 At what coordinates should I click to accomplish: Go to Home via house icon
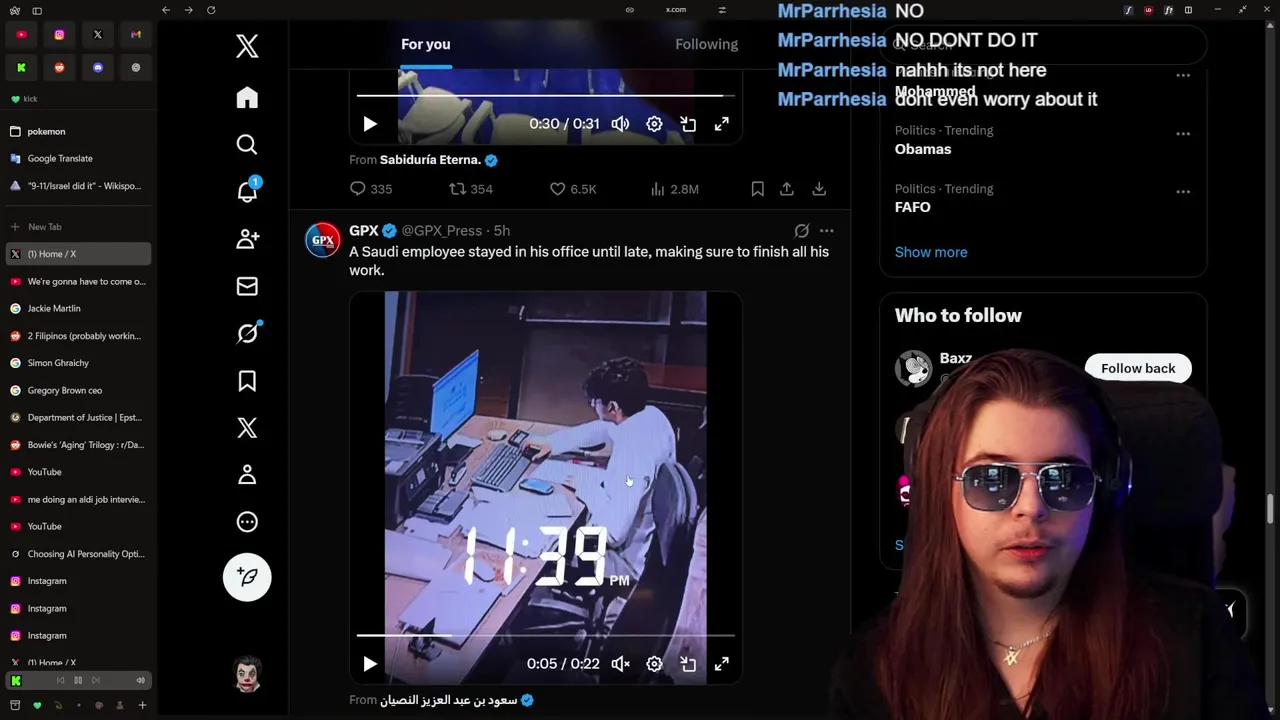click(247, 98)
